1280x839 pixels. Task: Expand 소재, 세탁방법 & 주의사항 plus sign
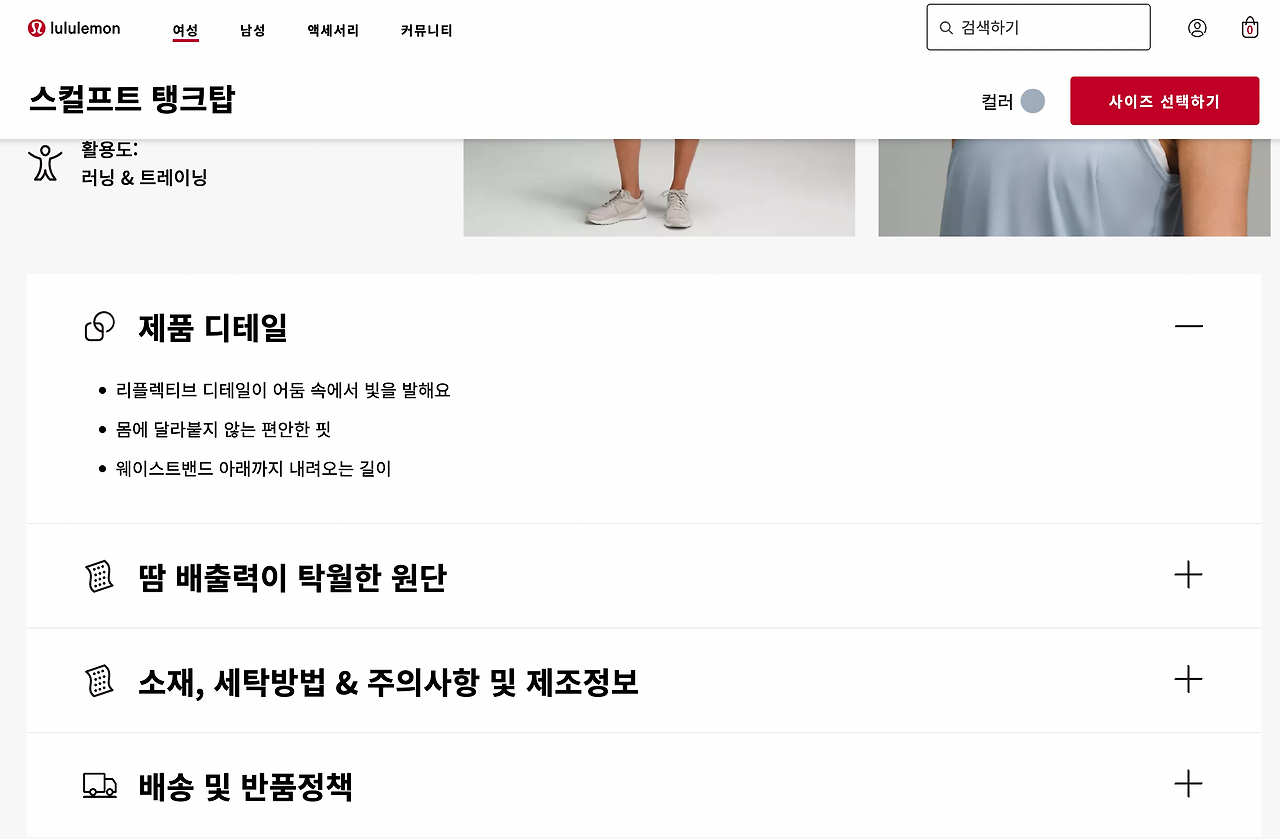coord(1188,680)
